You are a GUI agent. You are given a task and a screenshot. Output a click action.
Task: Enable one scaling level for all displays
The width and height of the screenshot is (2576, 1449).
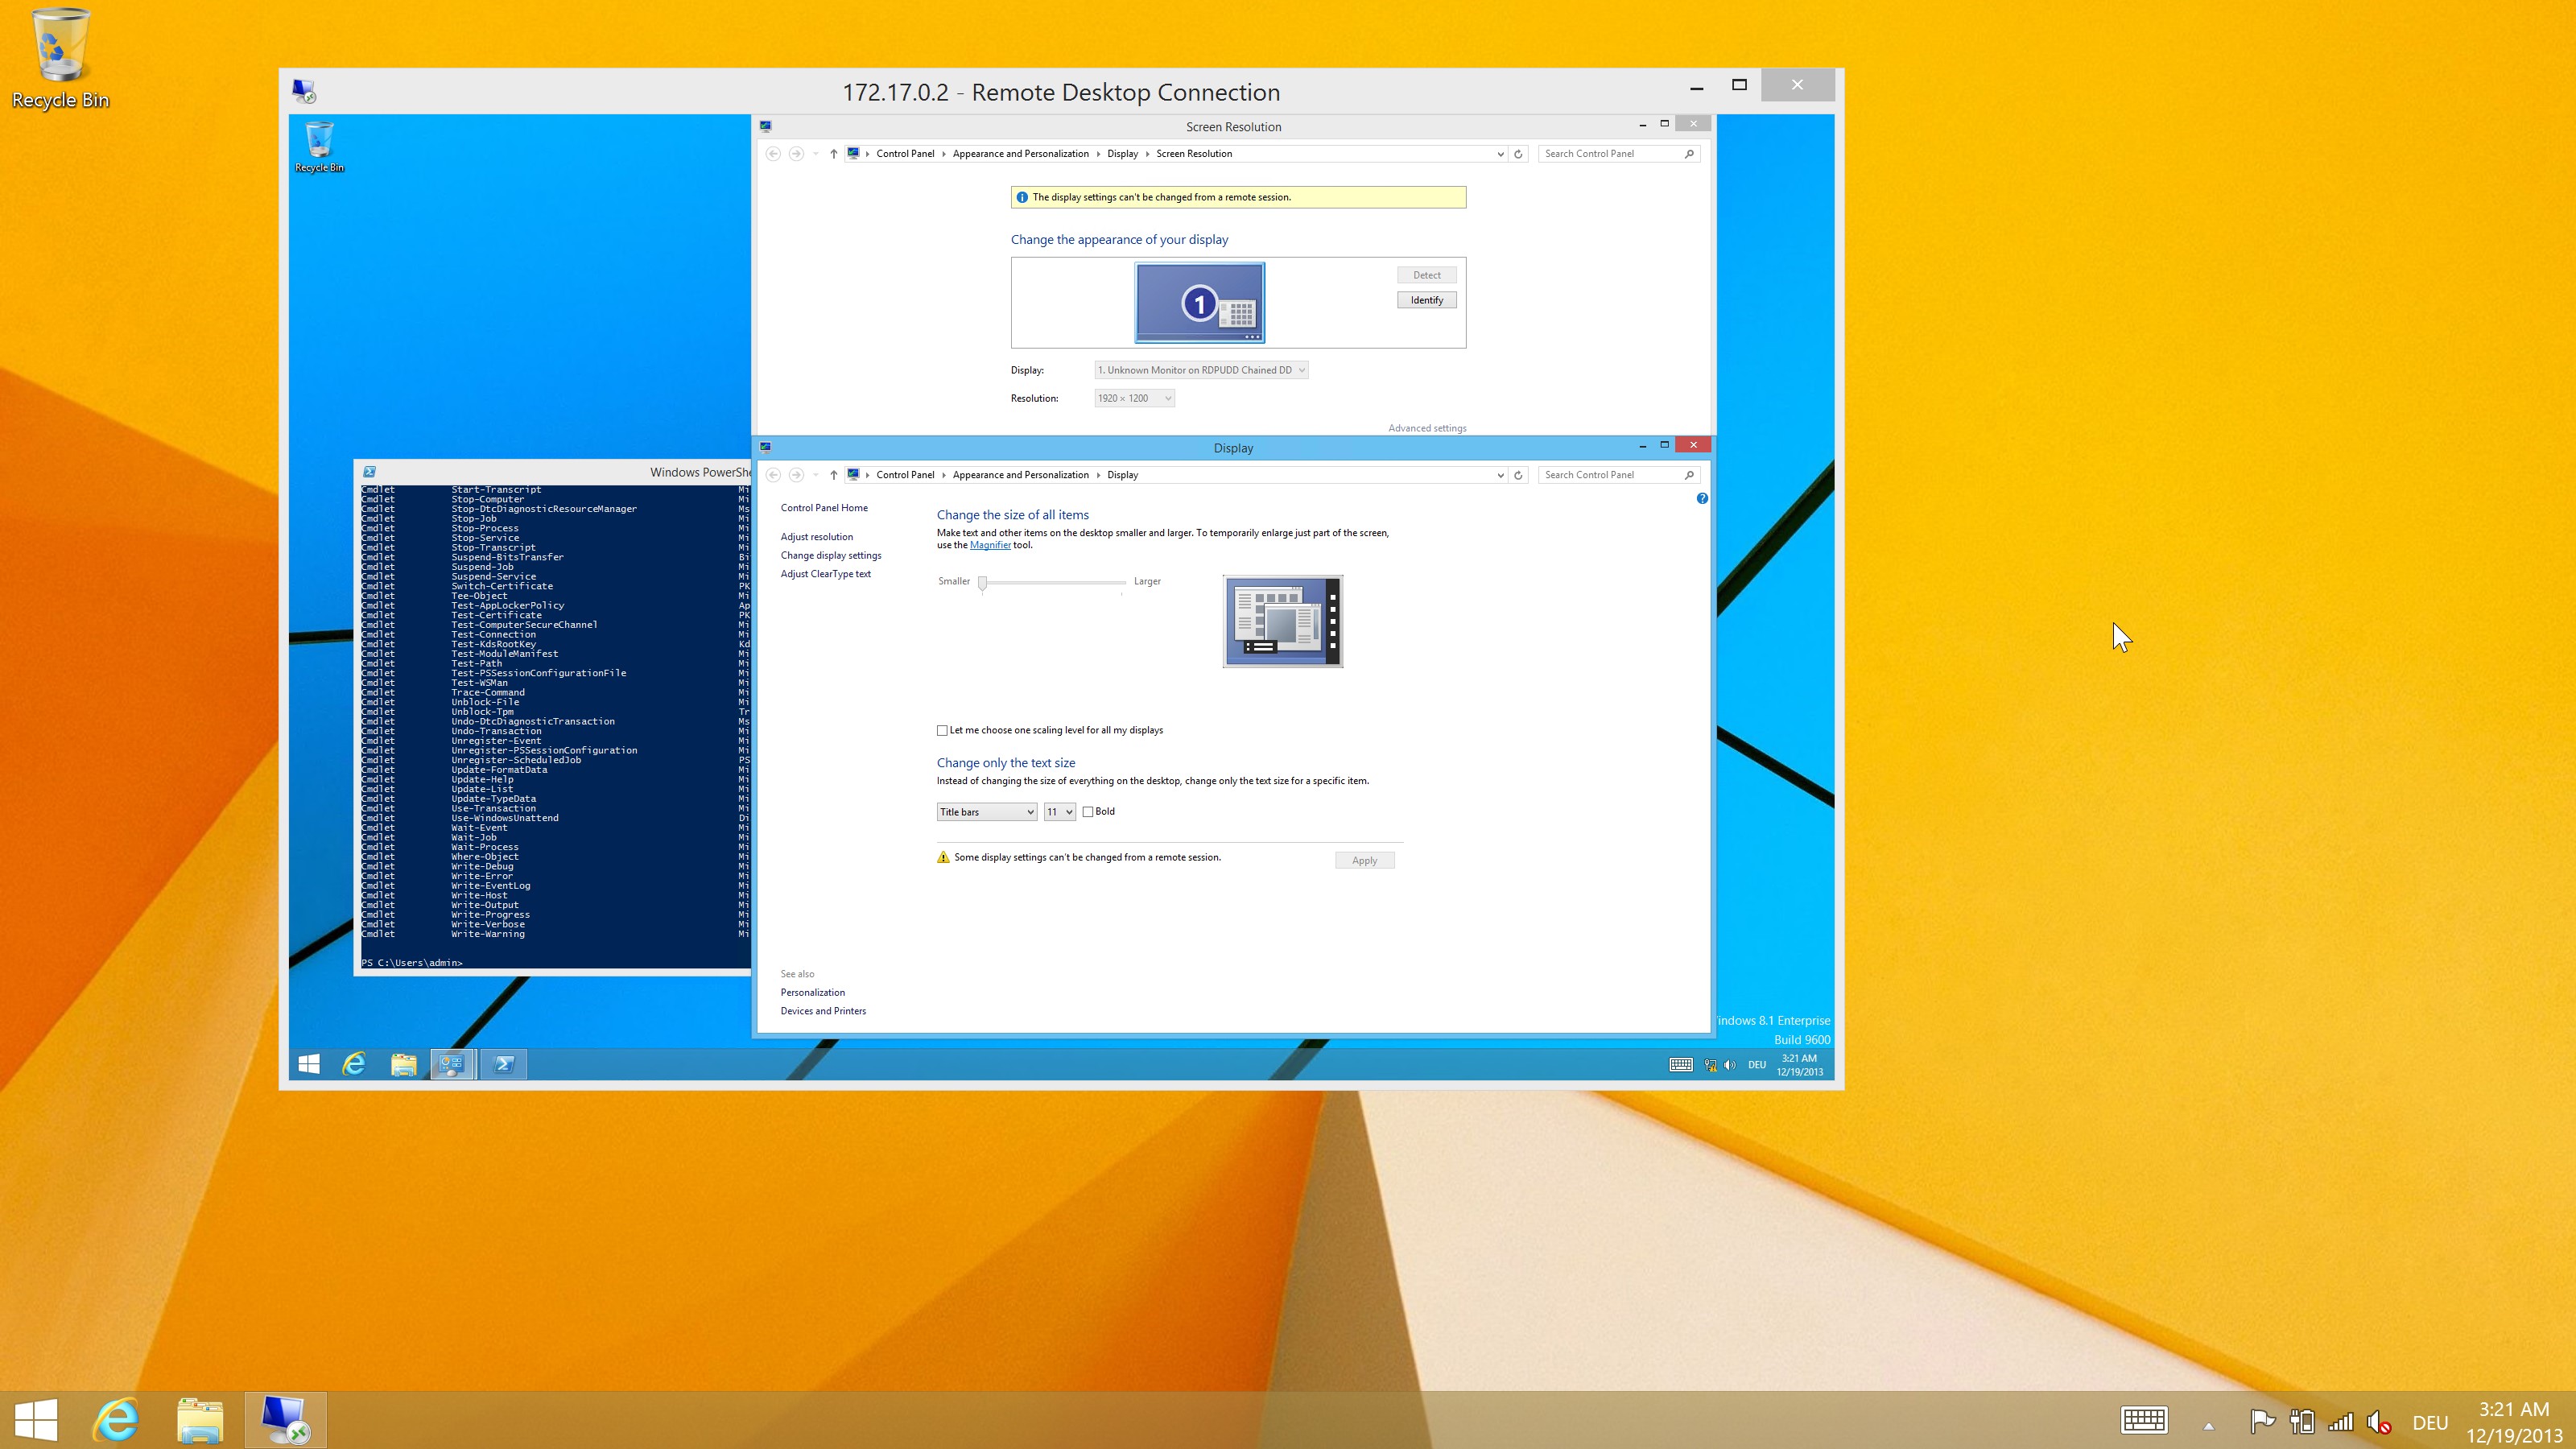[942, 730]
